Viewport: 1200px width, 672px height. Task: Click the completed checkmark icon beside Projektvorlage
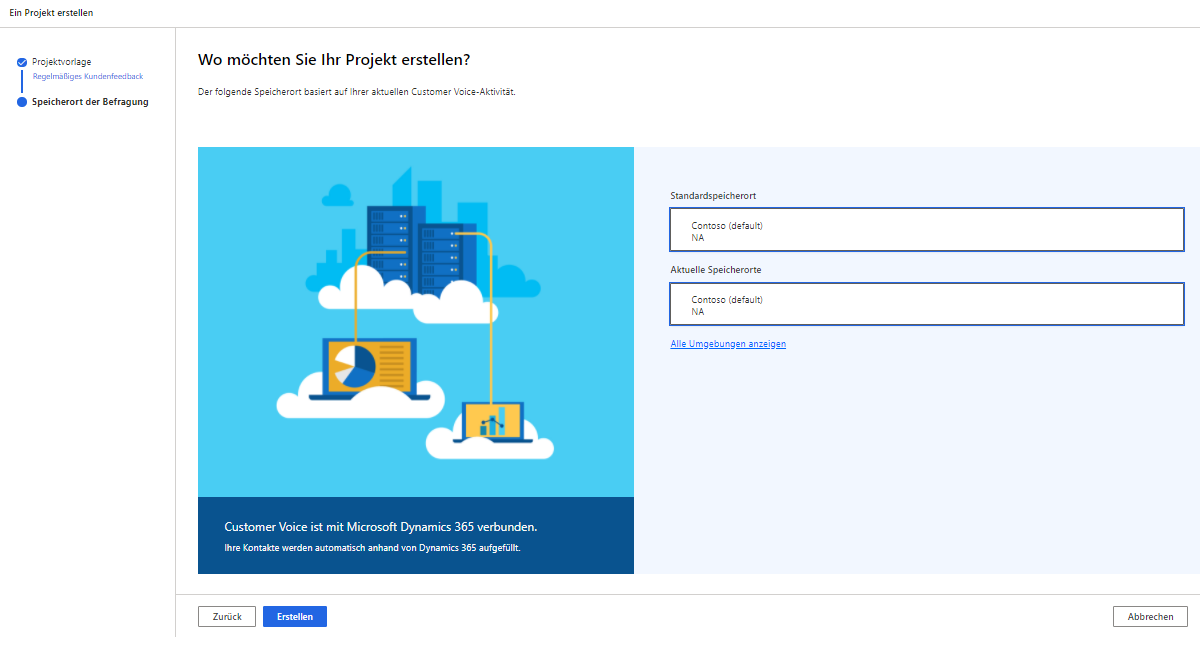pos(22,62)
